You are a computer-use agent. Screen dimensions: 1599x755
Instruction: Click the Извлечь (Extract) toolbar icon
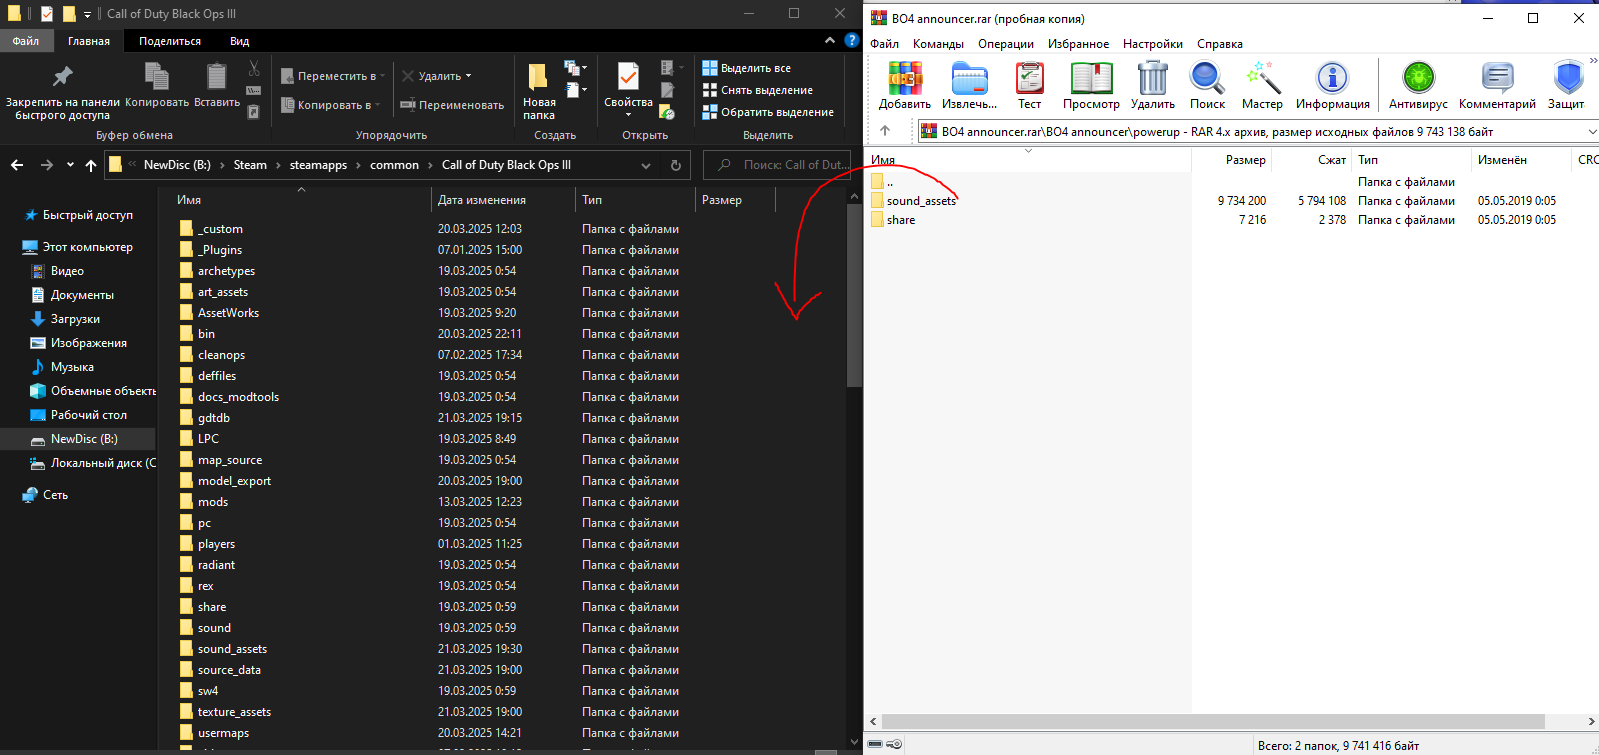pos(969,78)
